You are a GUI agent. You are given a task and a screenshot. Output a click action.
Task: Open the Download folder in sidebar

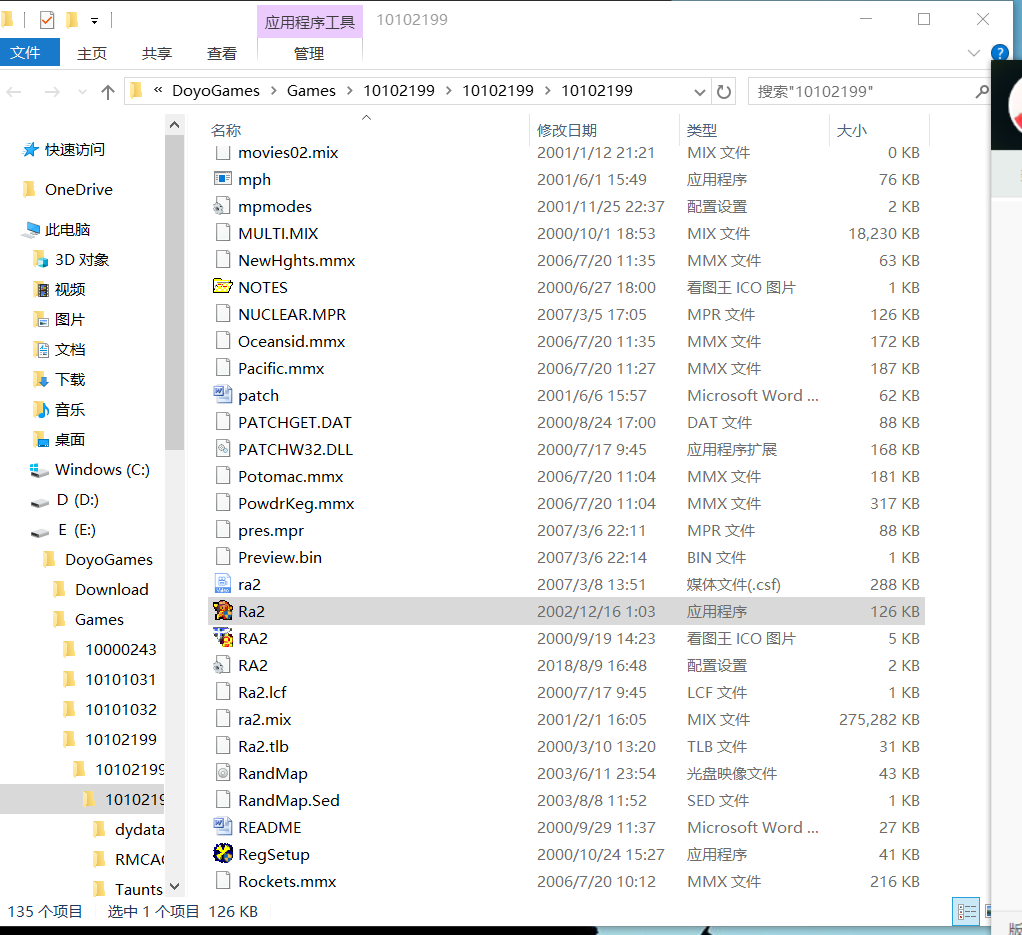click(101, 590)
